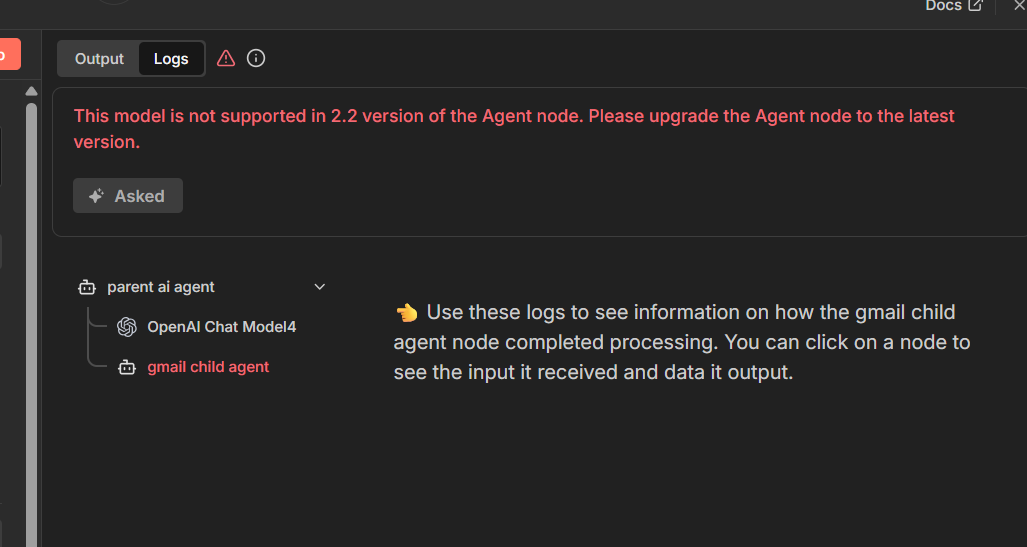Click the gmail child agent robot icon
The image size is (1027, 547).
coord(127,367)
